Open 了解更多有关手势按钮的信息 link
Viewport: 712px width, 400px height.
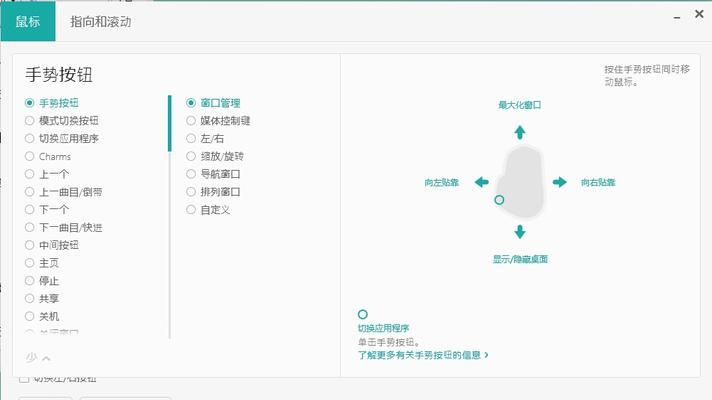pyautogui.click(x=423, y=355)
